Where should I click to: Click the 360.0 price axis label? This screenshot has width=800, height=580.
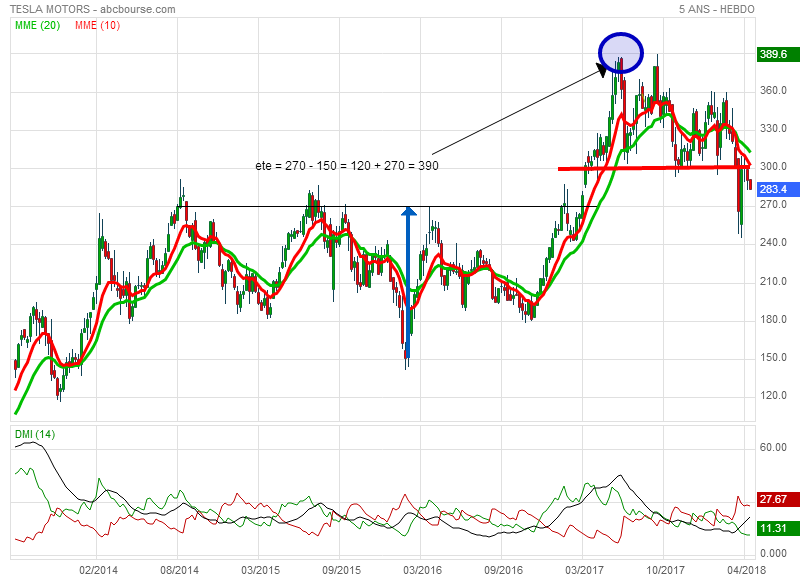773,90
